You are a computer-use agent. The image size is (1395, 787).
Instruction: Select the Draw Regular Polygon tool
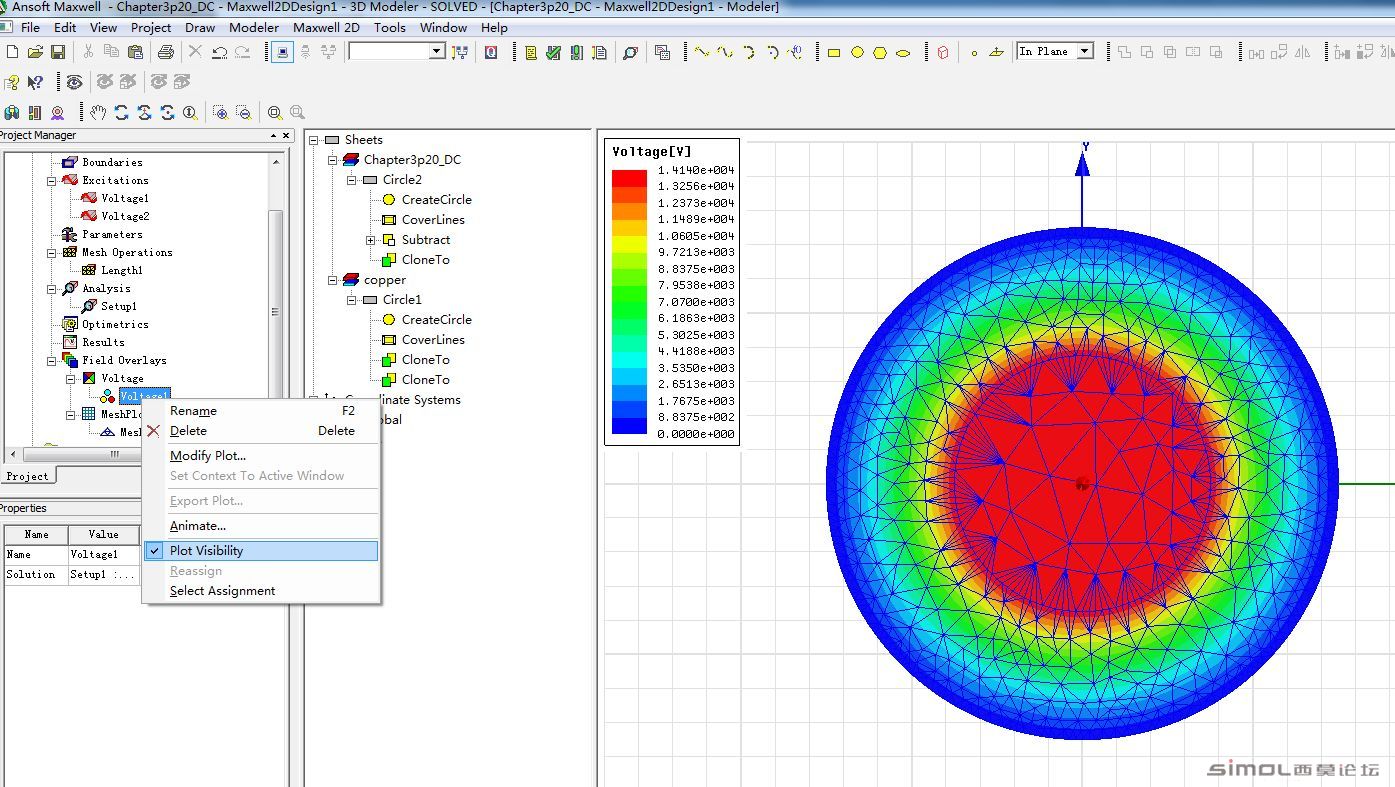(x=880, y=52)
